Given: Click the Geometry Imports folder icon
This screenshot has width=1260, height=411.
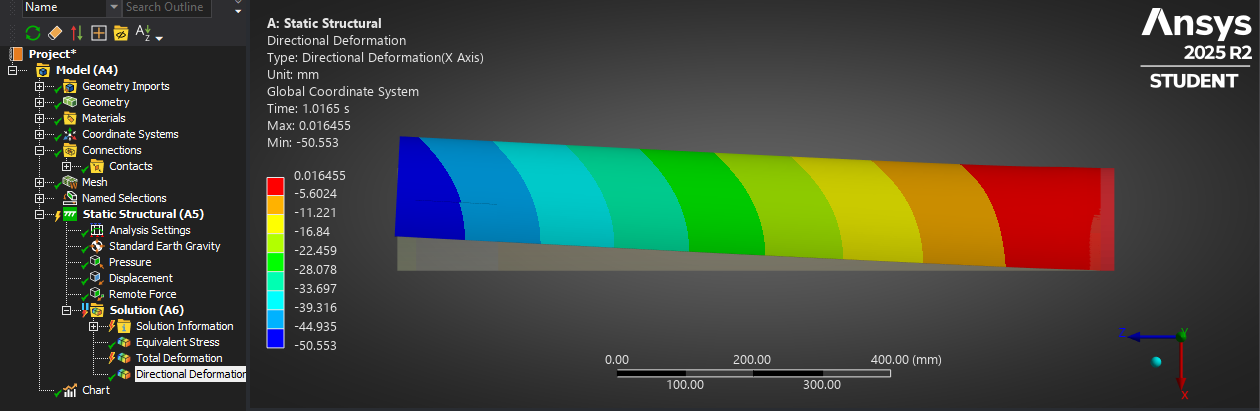Looking at the screenshot, I should (x=69, y=86).
